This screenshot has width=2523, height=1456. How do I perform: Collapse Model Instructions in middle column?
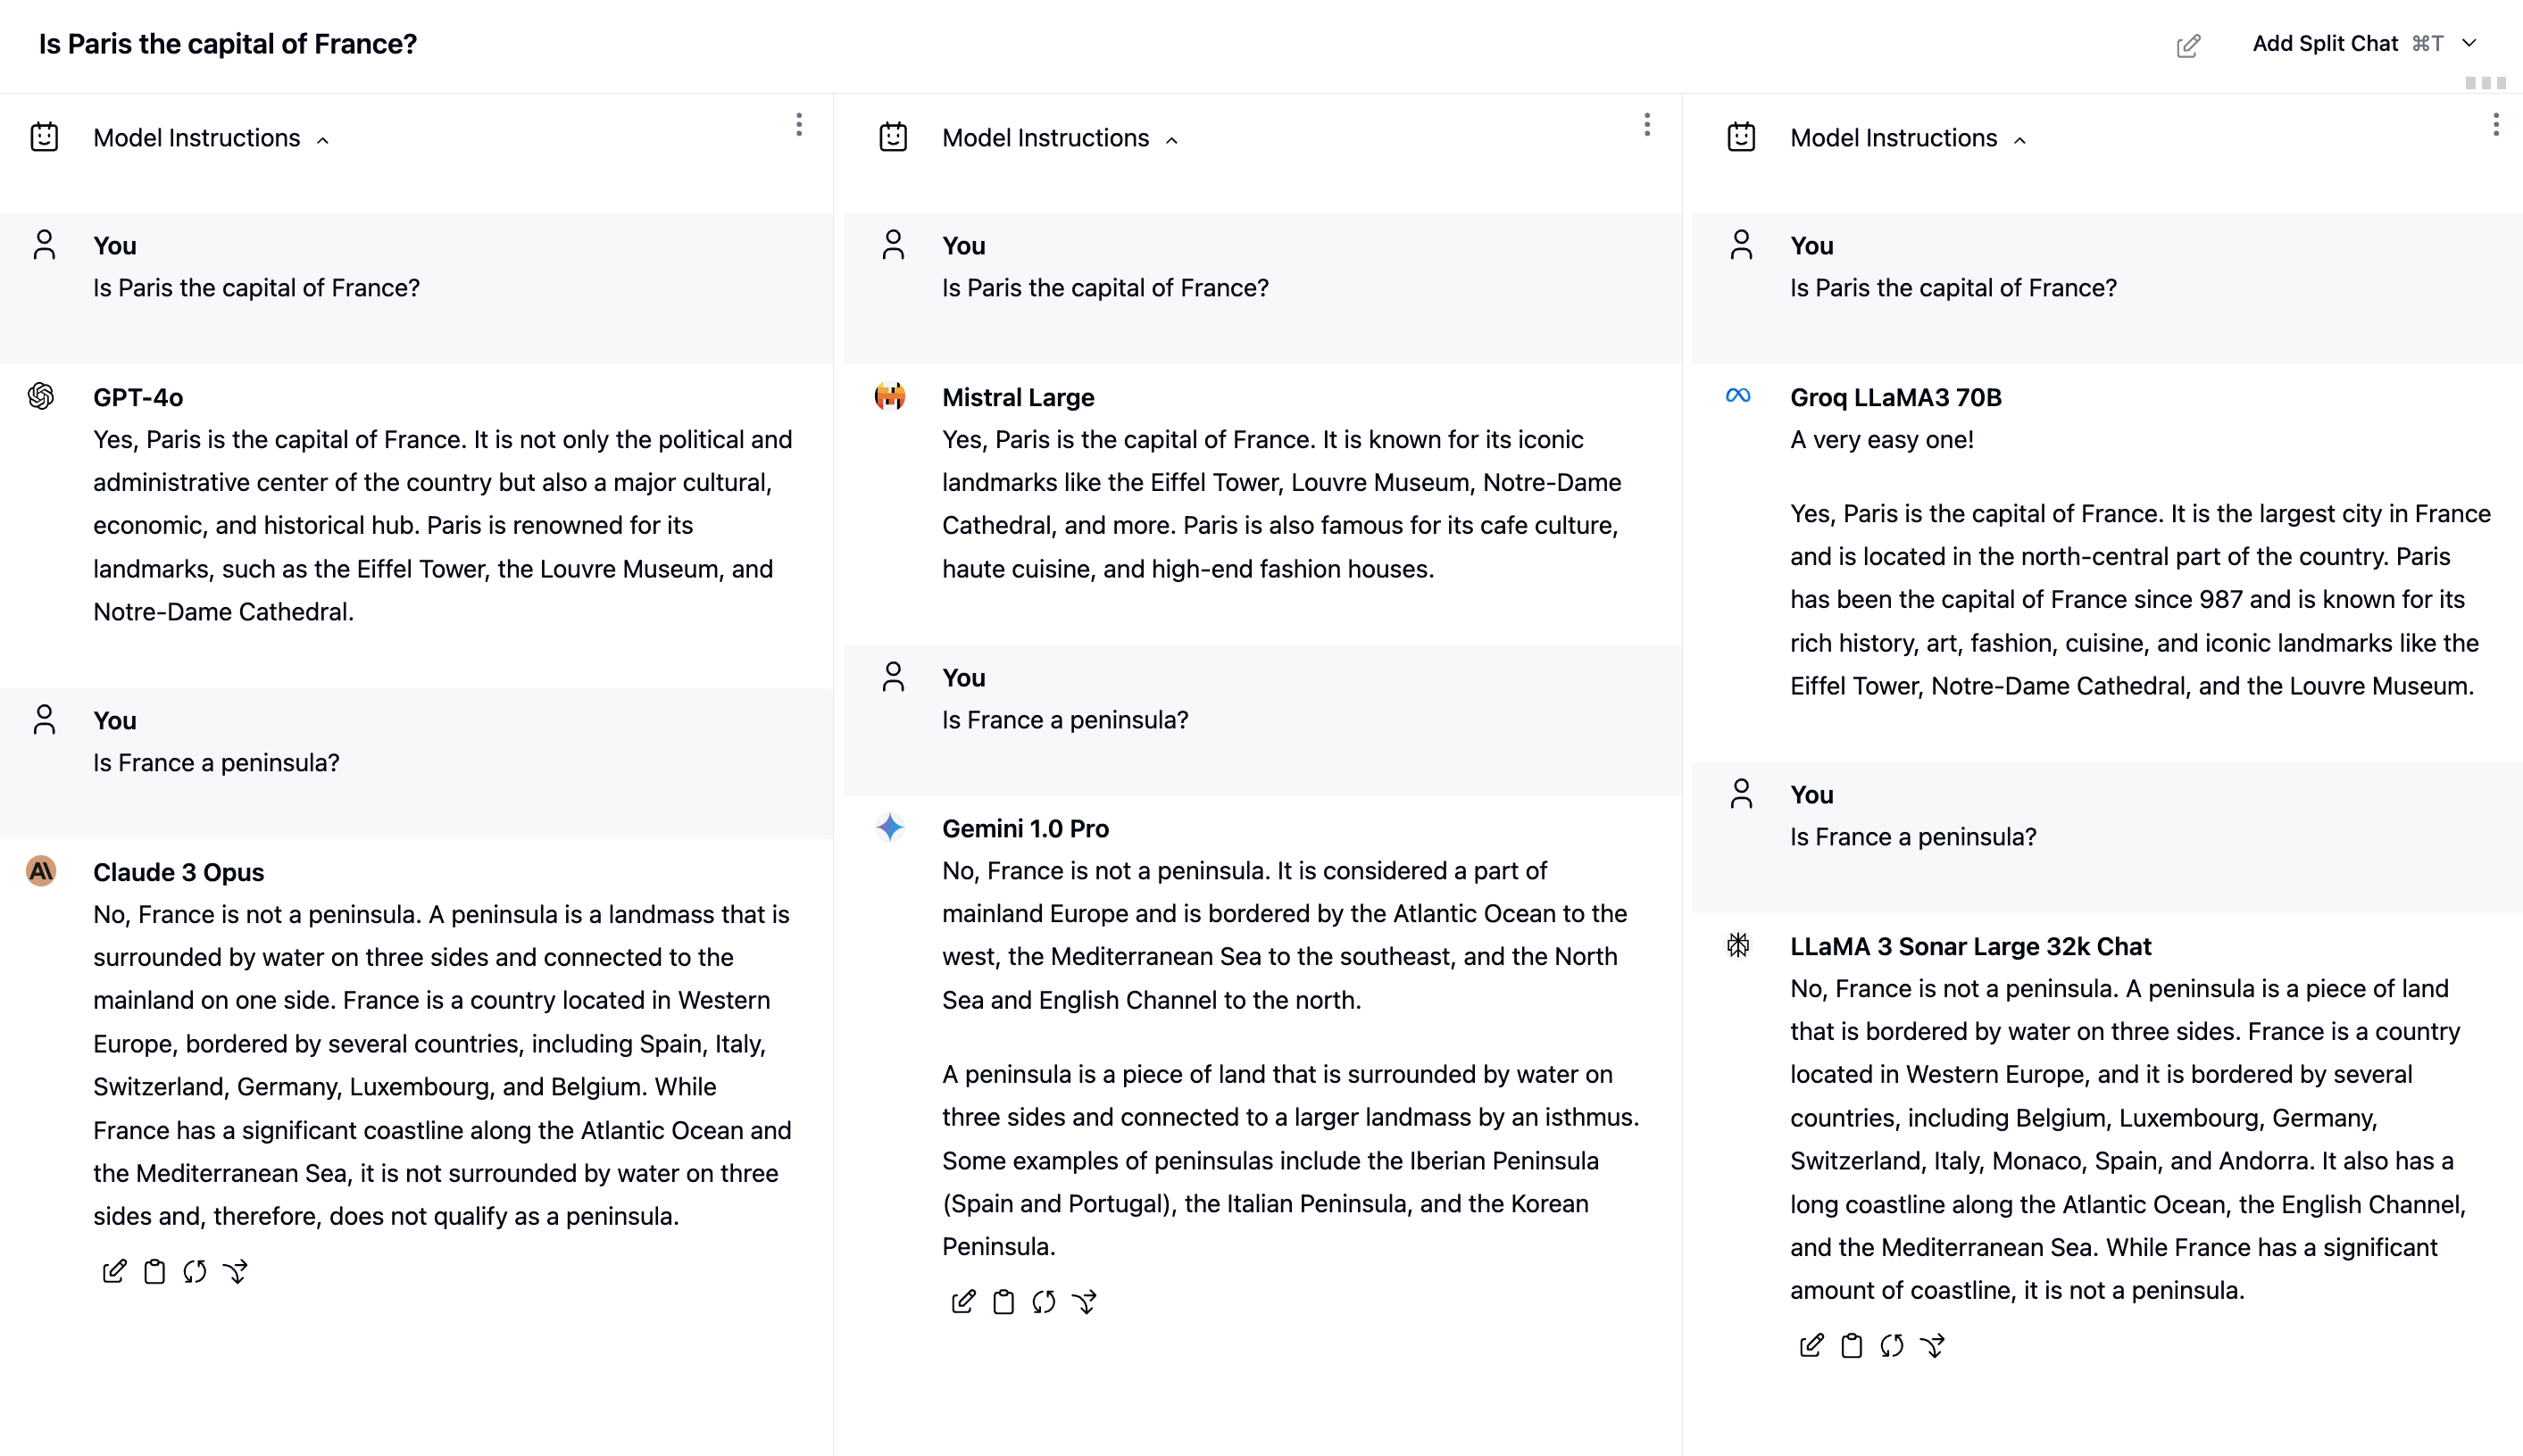tap(1171, 140)
